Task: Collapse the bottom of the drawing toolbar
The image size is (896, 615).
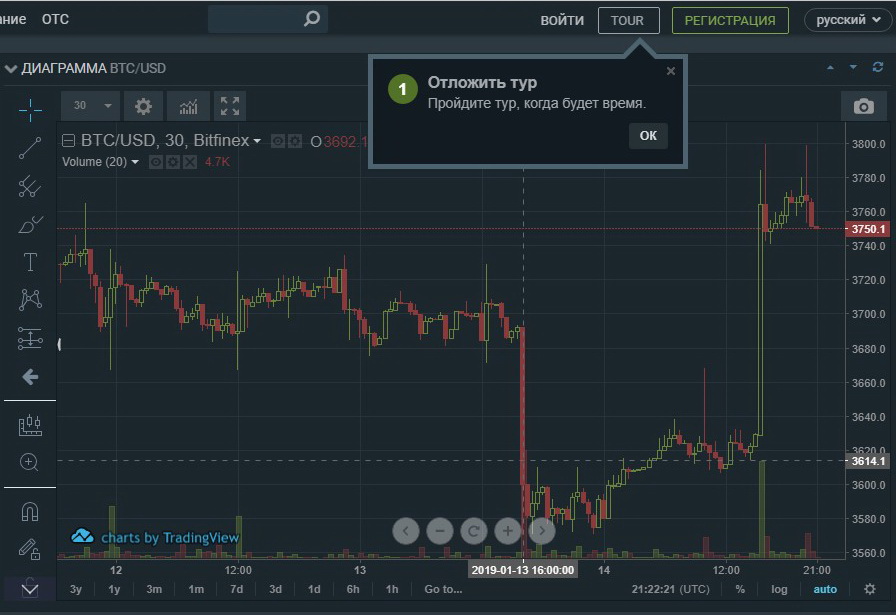Action: point(30,589)
